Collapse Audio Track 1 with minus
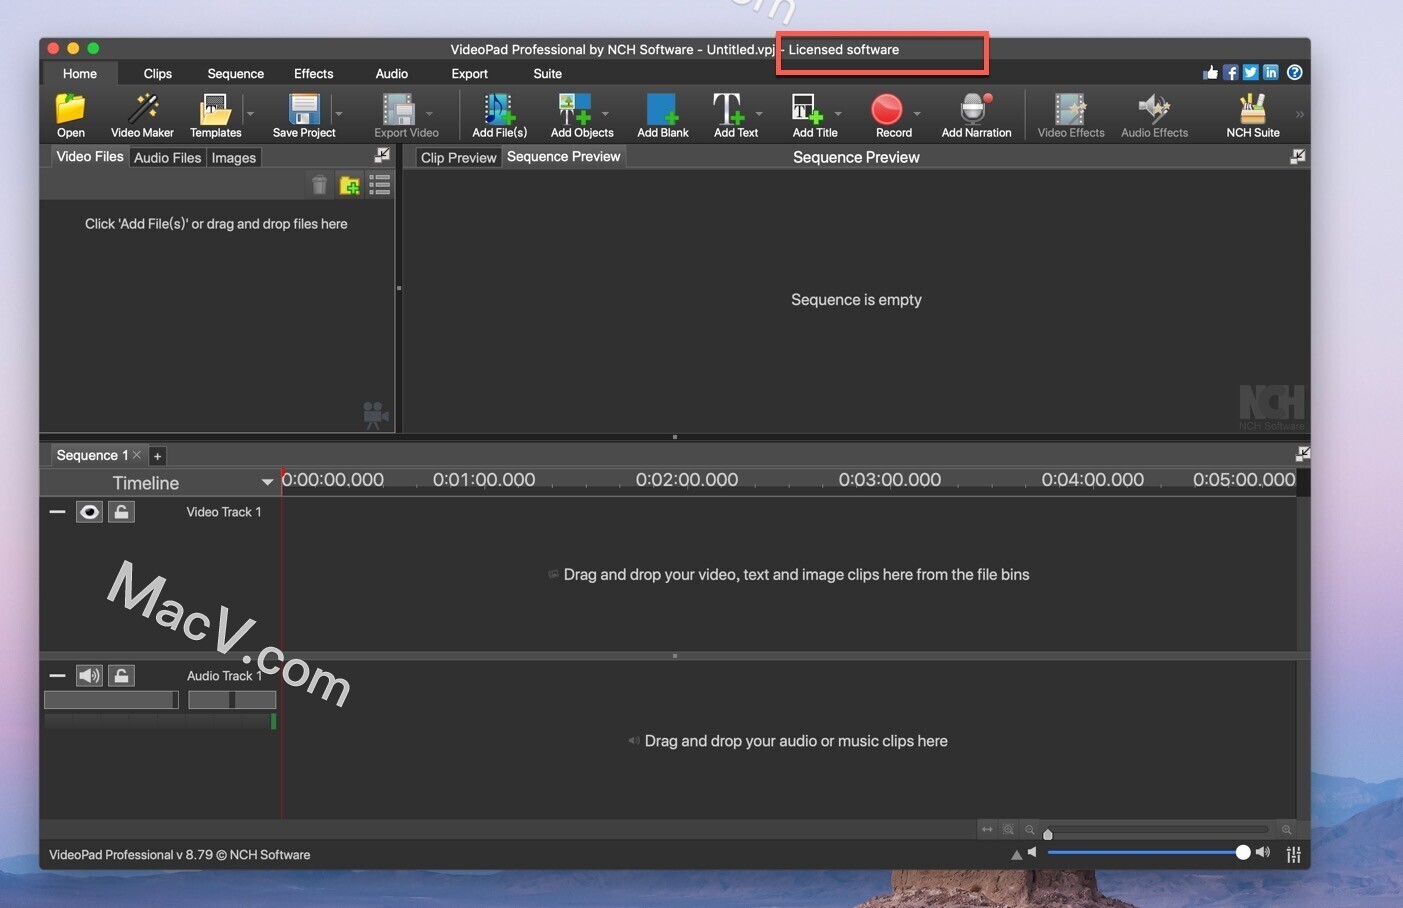The height and width of the screenshot is (908, 1403). [x=57, y=676]
